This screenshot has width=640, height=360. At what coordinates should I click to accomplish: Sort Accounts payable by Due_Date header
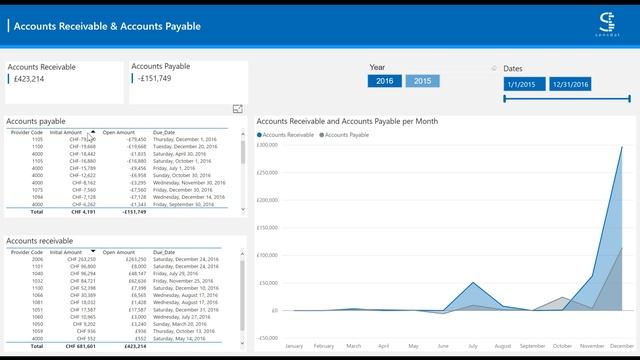pos(164,132)
